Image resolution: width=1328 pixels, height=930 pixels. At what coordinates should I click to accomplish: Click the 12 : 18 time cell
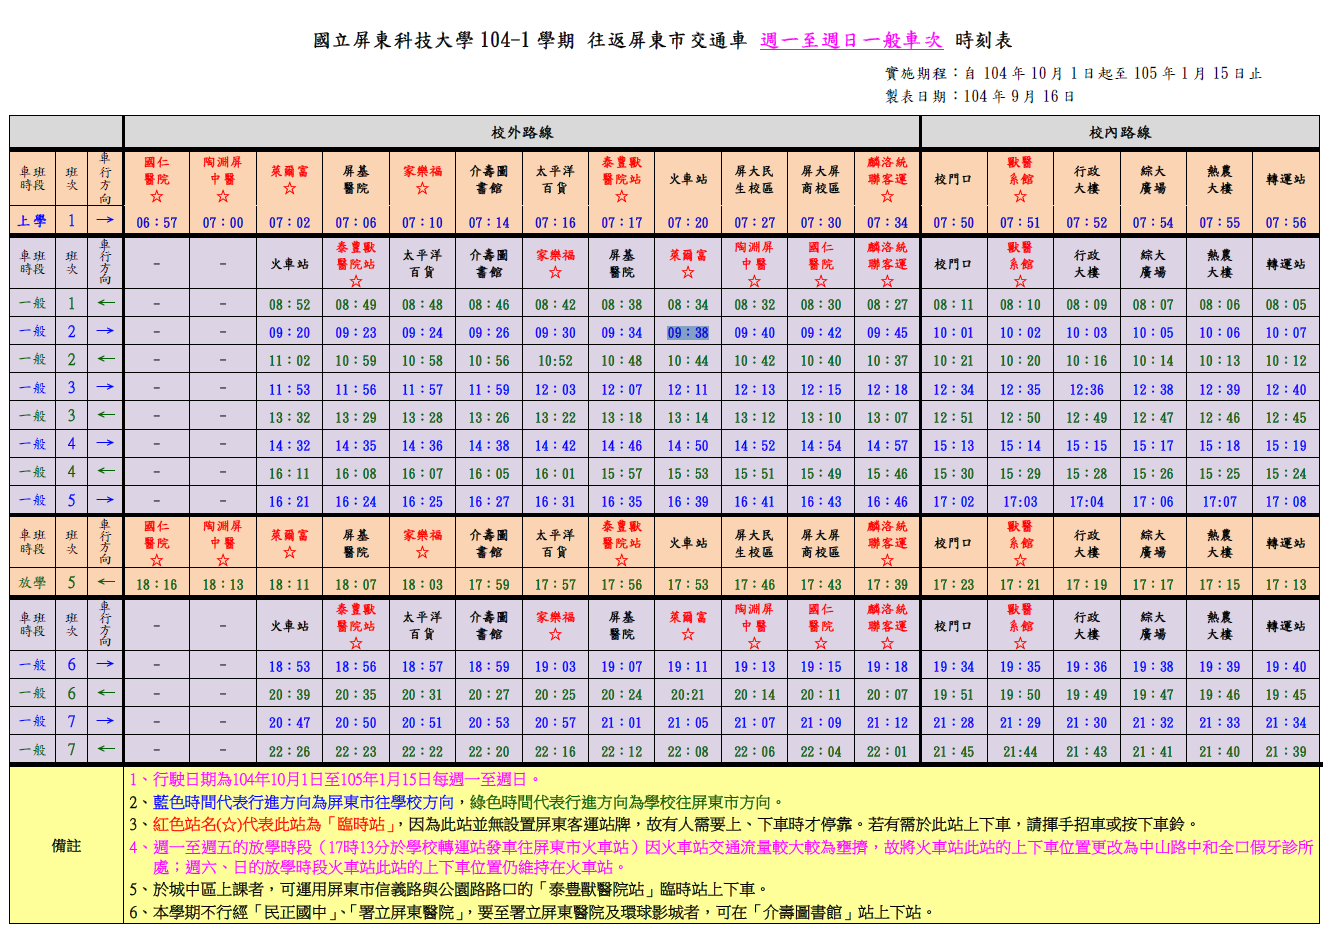pyautogui.click(x=887, y=390)
